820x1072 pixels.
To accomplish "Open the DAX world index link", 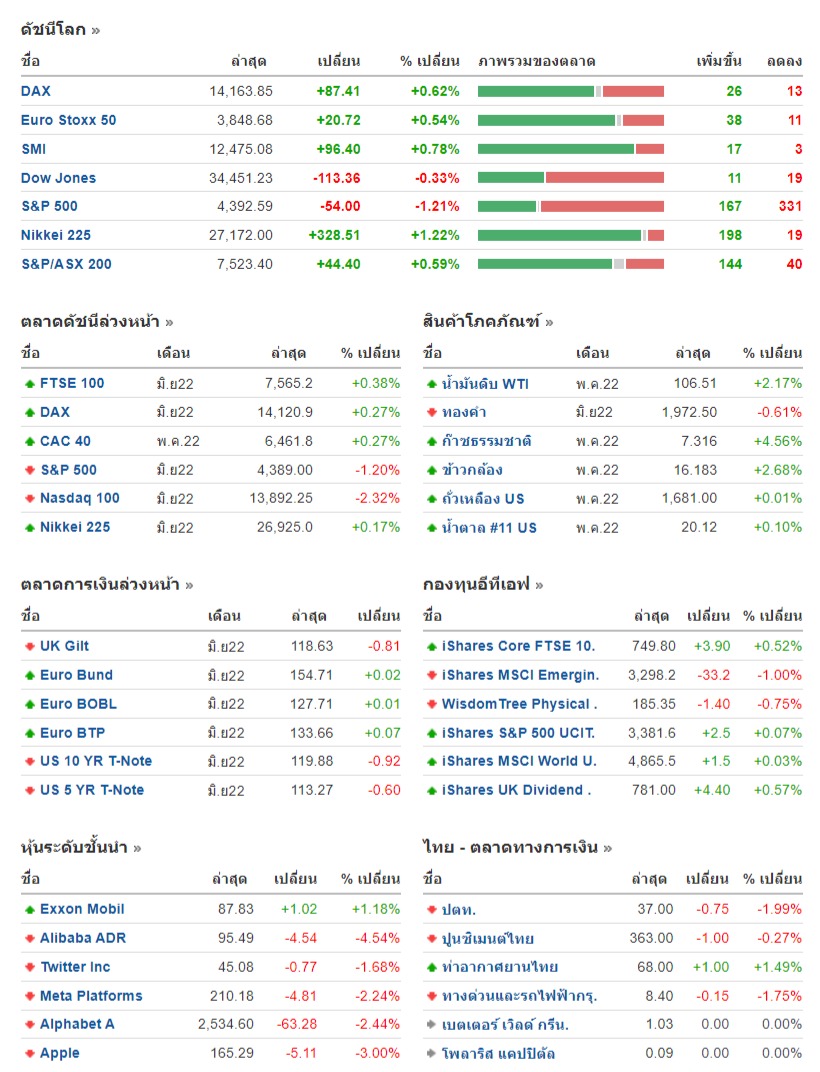I will (x=36, y=91).
